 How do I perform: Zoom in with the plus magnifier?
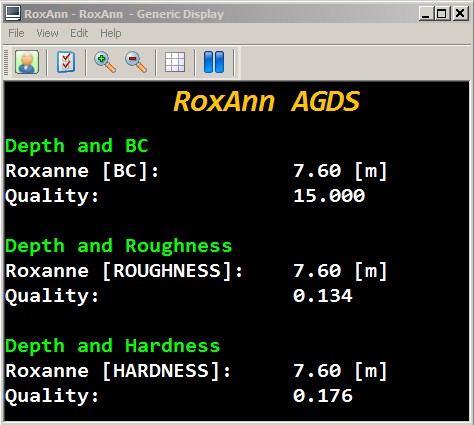[105, 62]
